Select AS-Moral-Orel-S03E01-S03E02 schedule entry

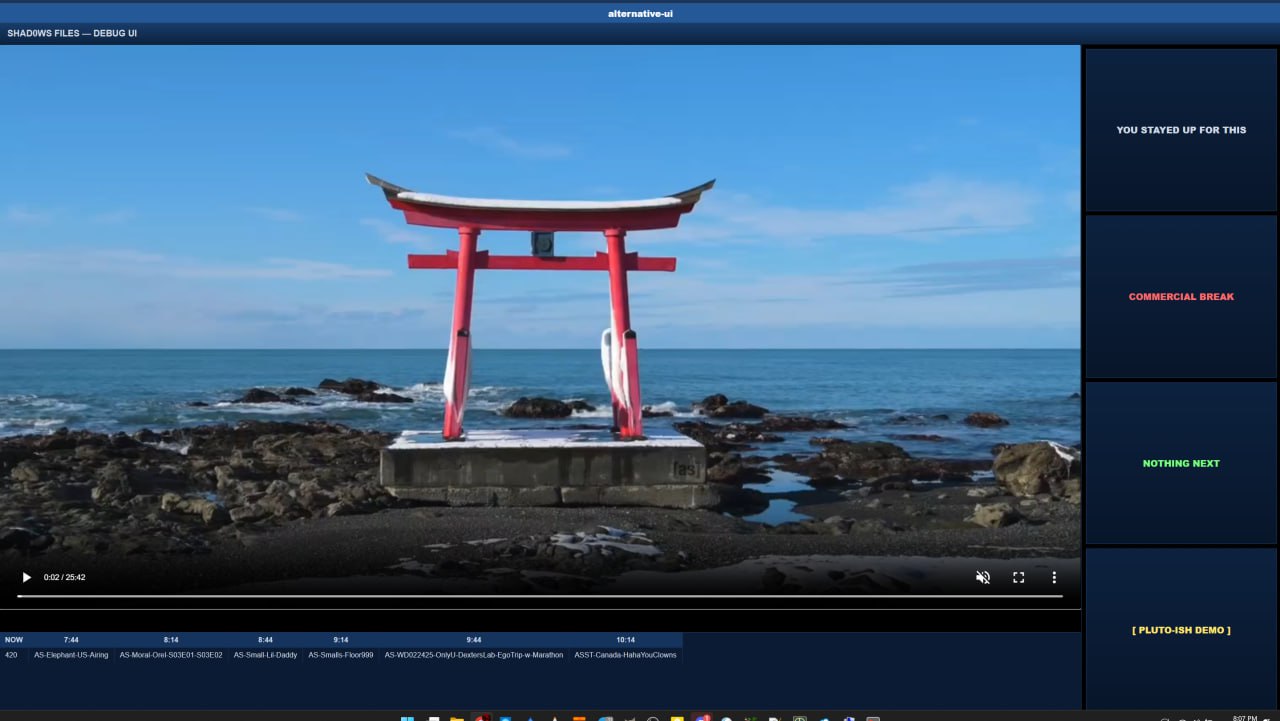pos(171,655)
